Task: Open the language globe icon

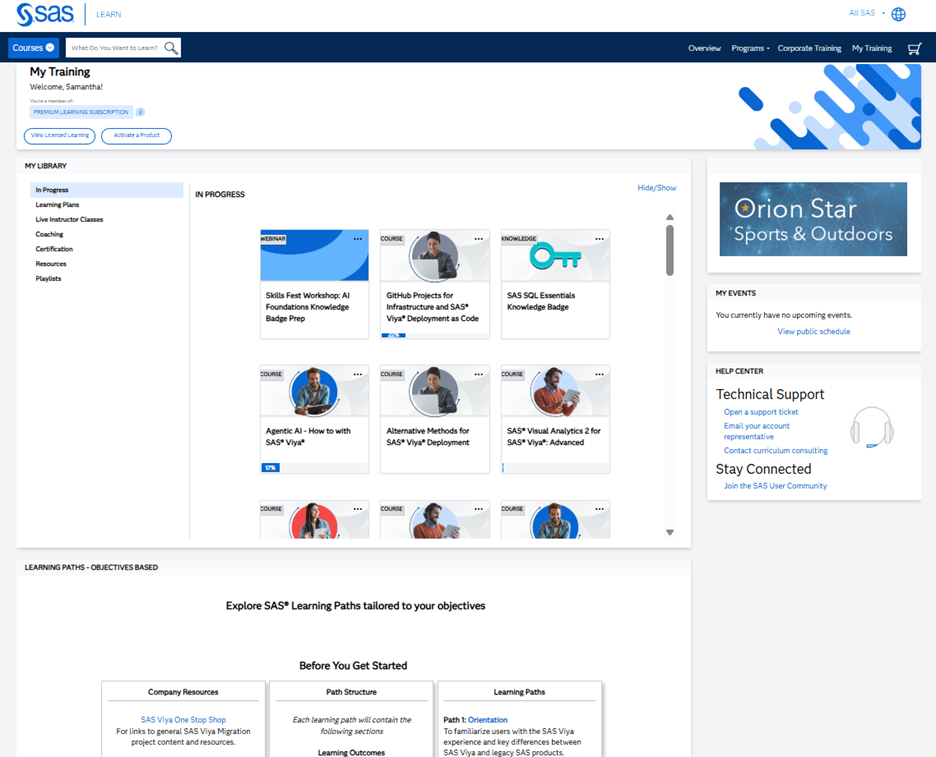Action: [x=898, y=14]
